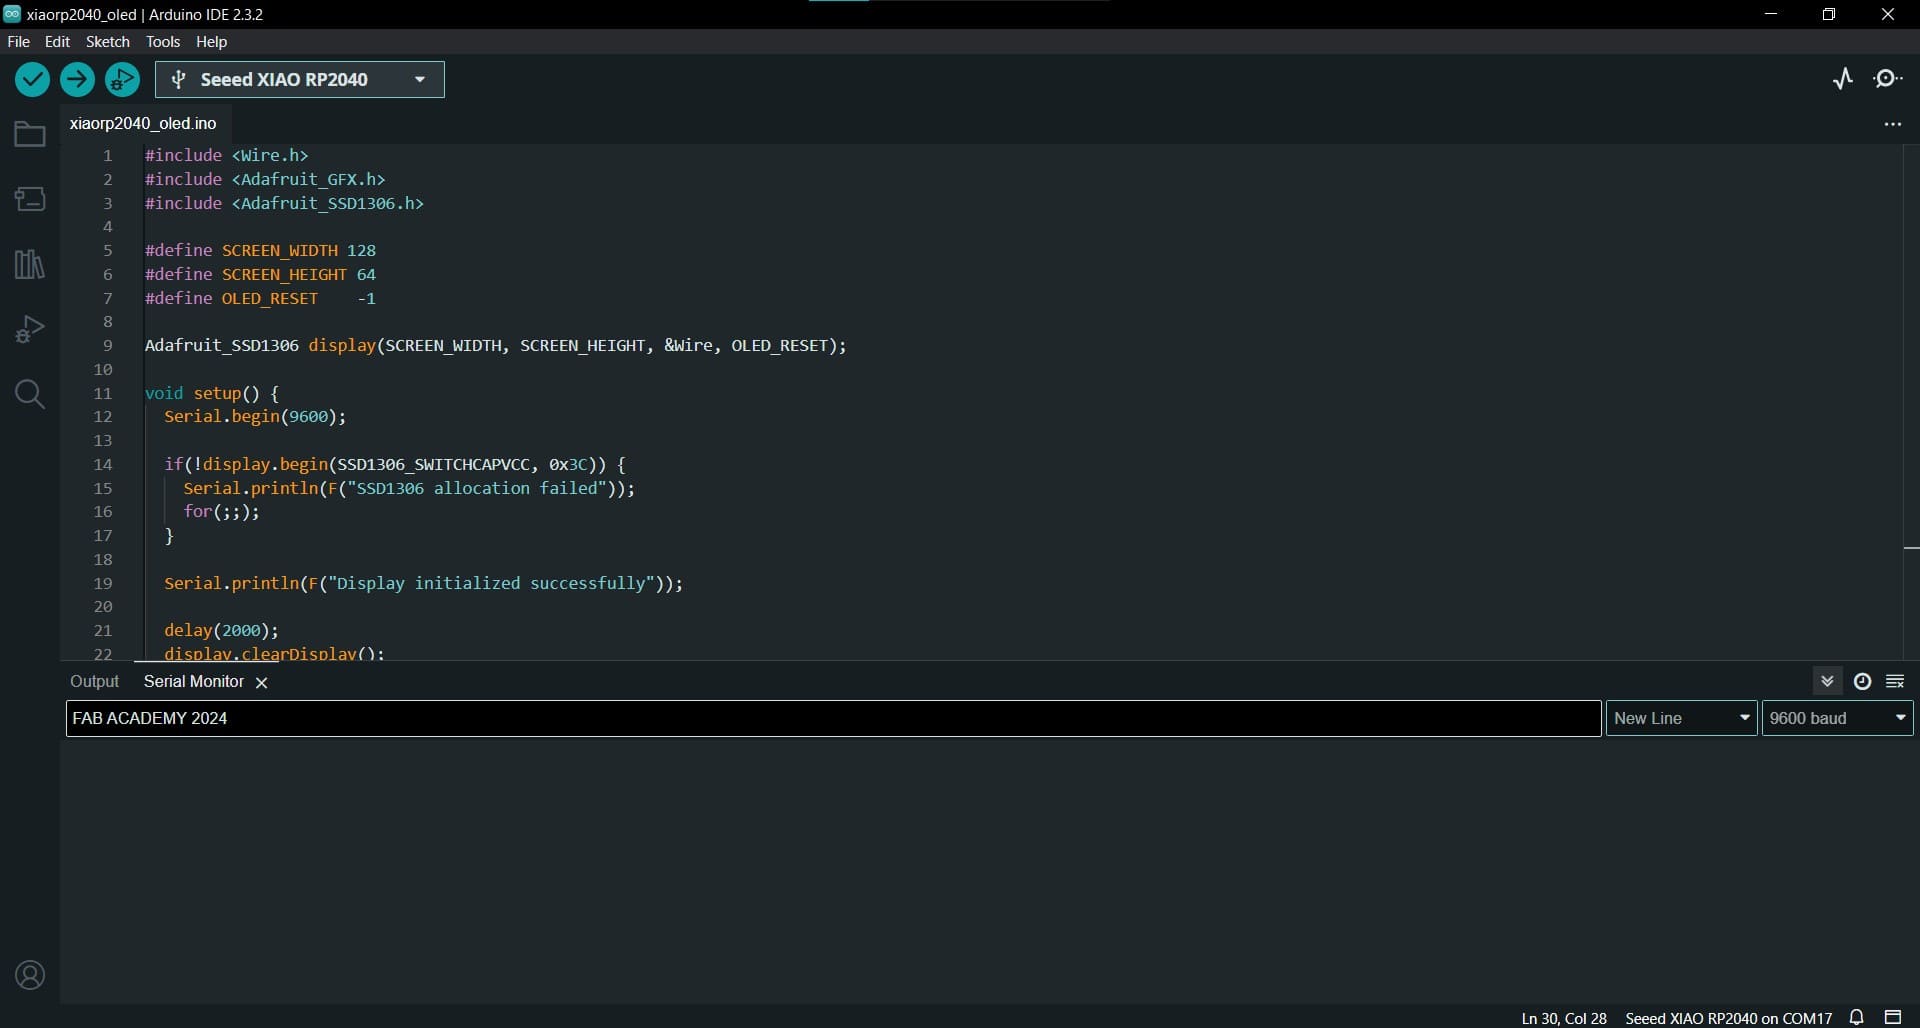The width and height of the screenshot is (1920, 1028).
Task: Open the 9600 baud rate dropdown
Action: 1838,718
